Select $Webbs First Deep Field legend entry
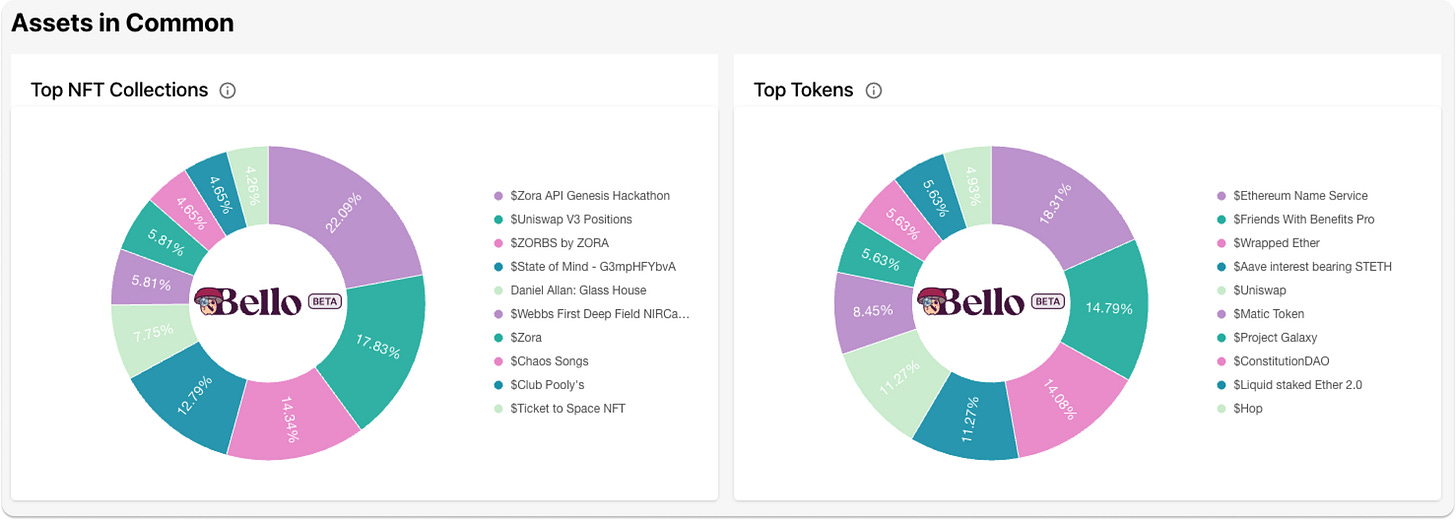 (x=592, y=314)
